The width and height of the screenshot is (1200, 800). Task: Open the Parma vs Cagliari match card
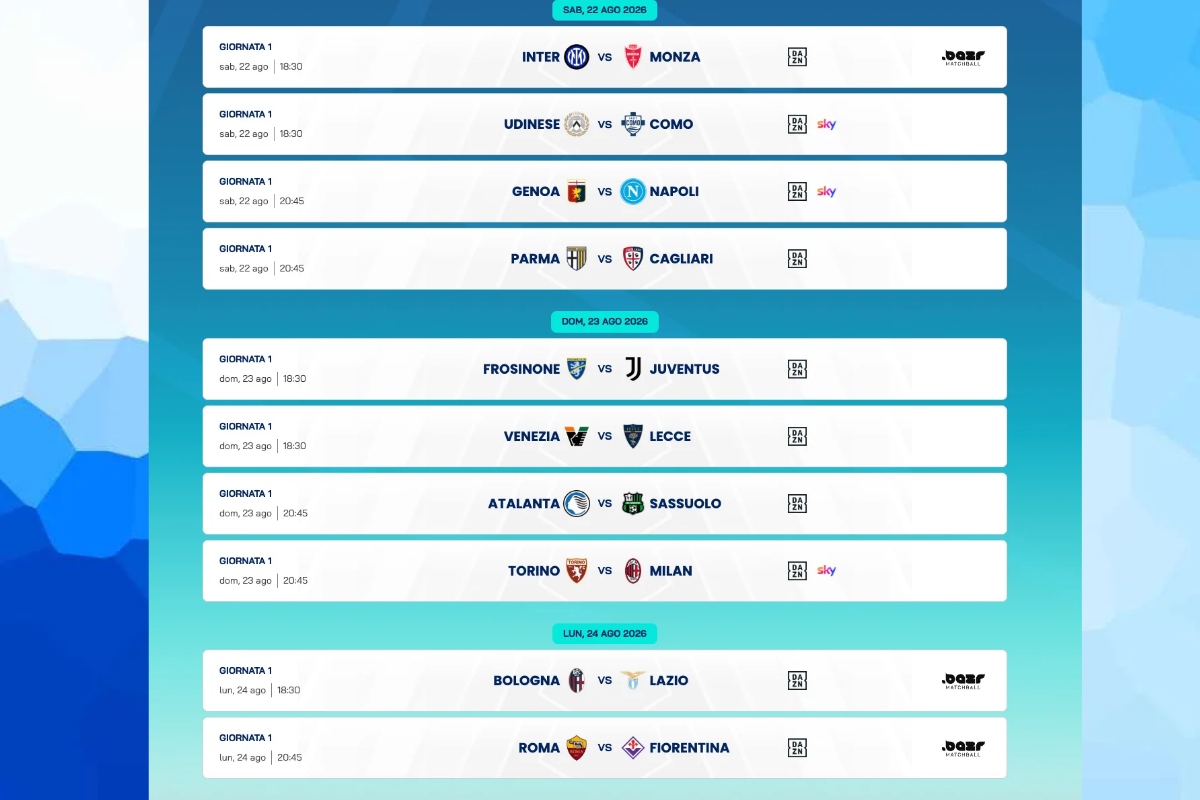[x=605, y=259]
